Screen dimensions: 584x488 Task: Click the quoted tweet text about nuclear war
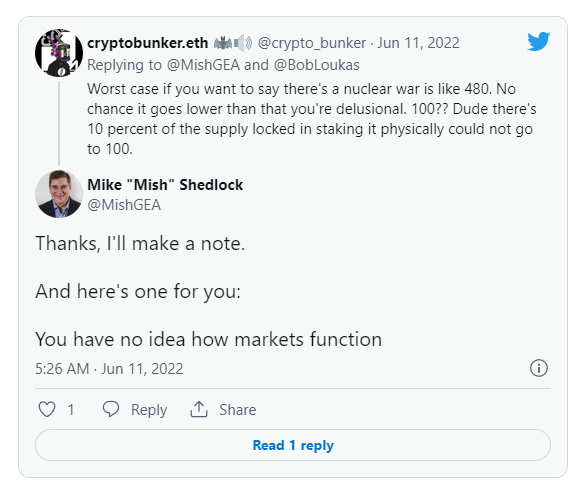click(312, 119)
